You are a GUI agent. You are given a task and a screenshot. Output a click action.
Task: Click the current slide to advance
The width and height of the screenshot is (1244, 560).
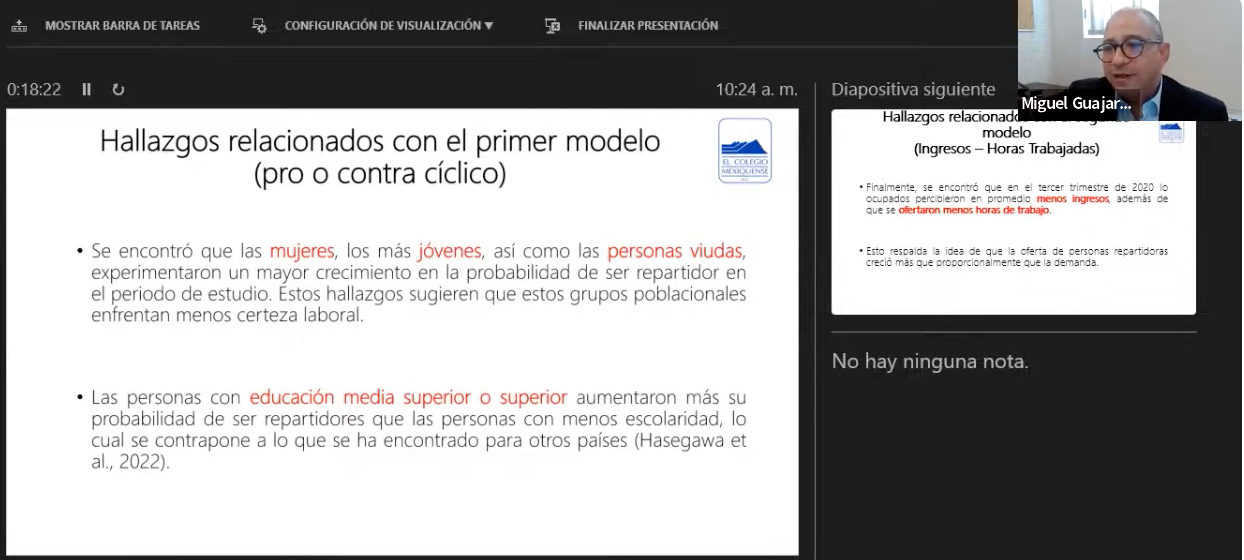tap(402, 330)
